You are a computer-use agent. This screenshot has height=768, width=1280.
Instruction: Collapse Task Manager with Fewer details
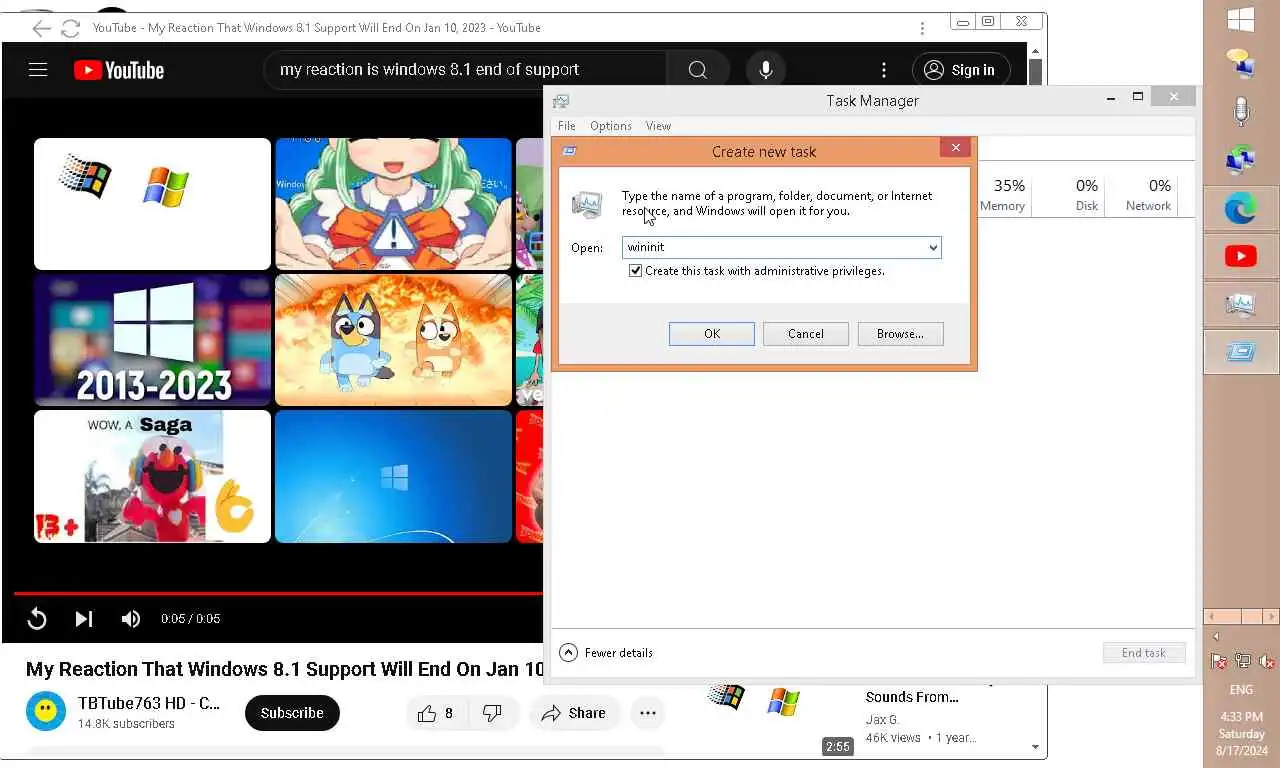point(606,653)
